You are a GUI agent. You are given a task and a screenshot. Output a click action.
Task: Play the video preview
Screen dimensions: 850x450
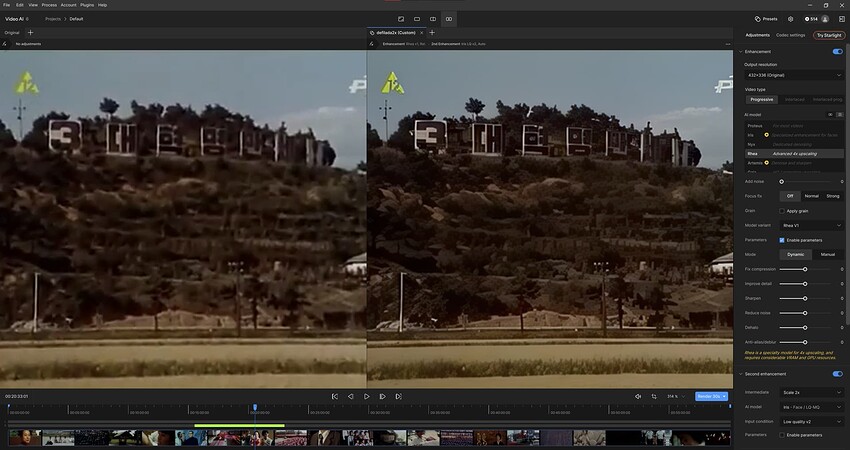pos(366,396)
